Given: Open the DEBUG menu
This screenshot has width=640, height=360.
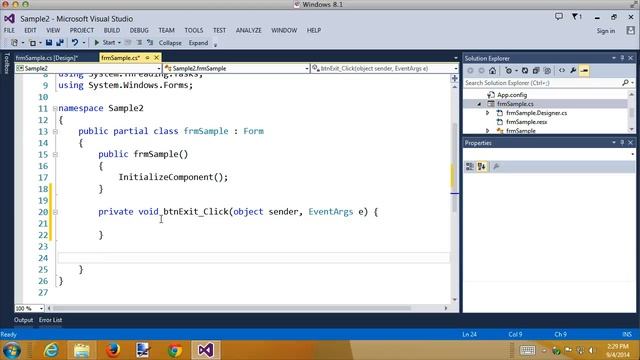Looking at the screenshot, I should pyautogui.click(x=139, y=30).
